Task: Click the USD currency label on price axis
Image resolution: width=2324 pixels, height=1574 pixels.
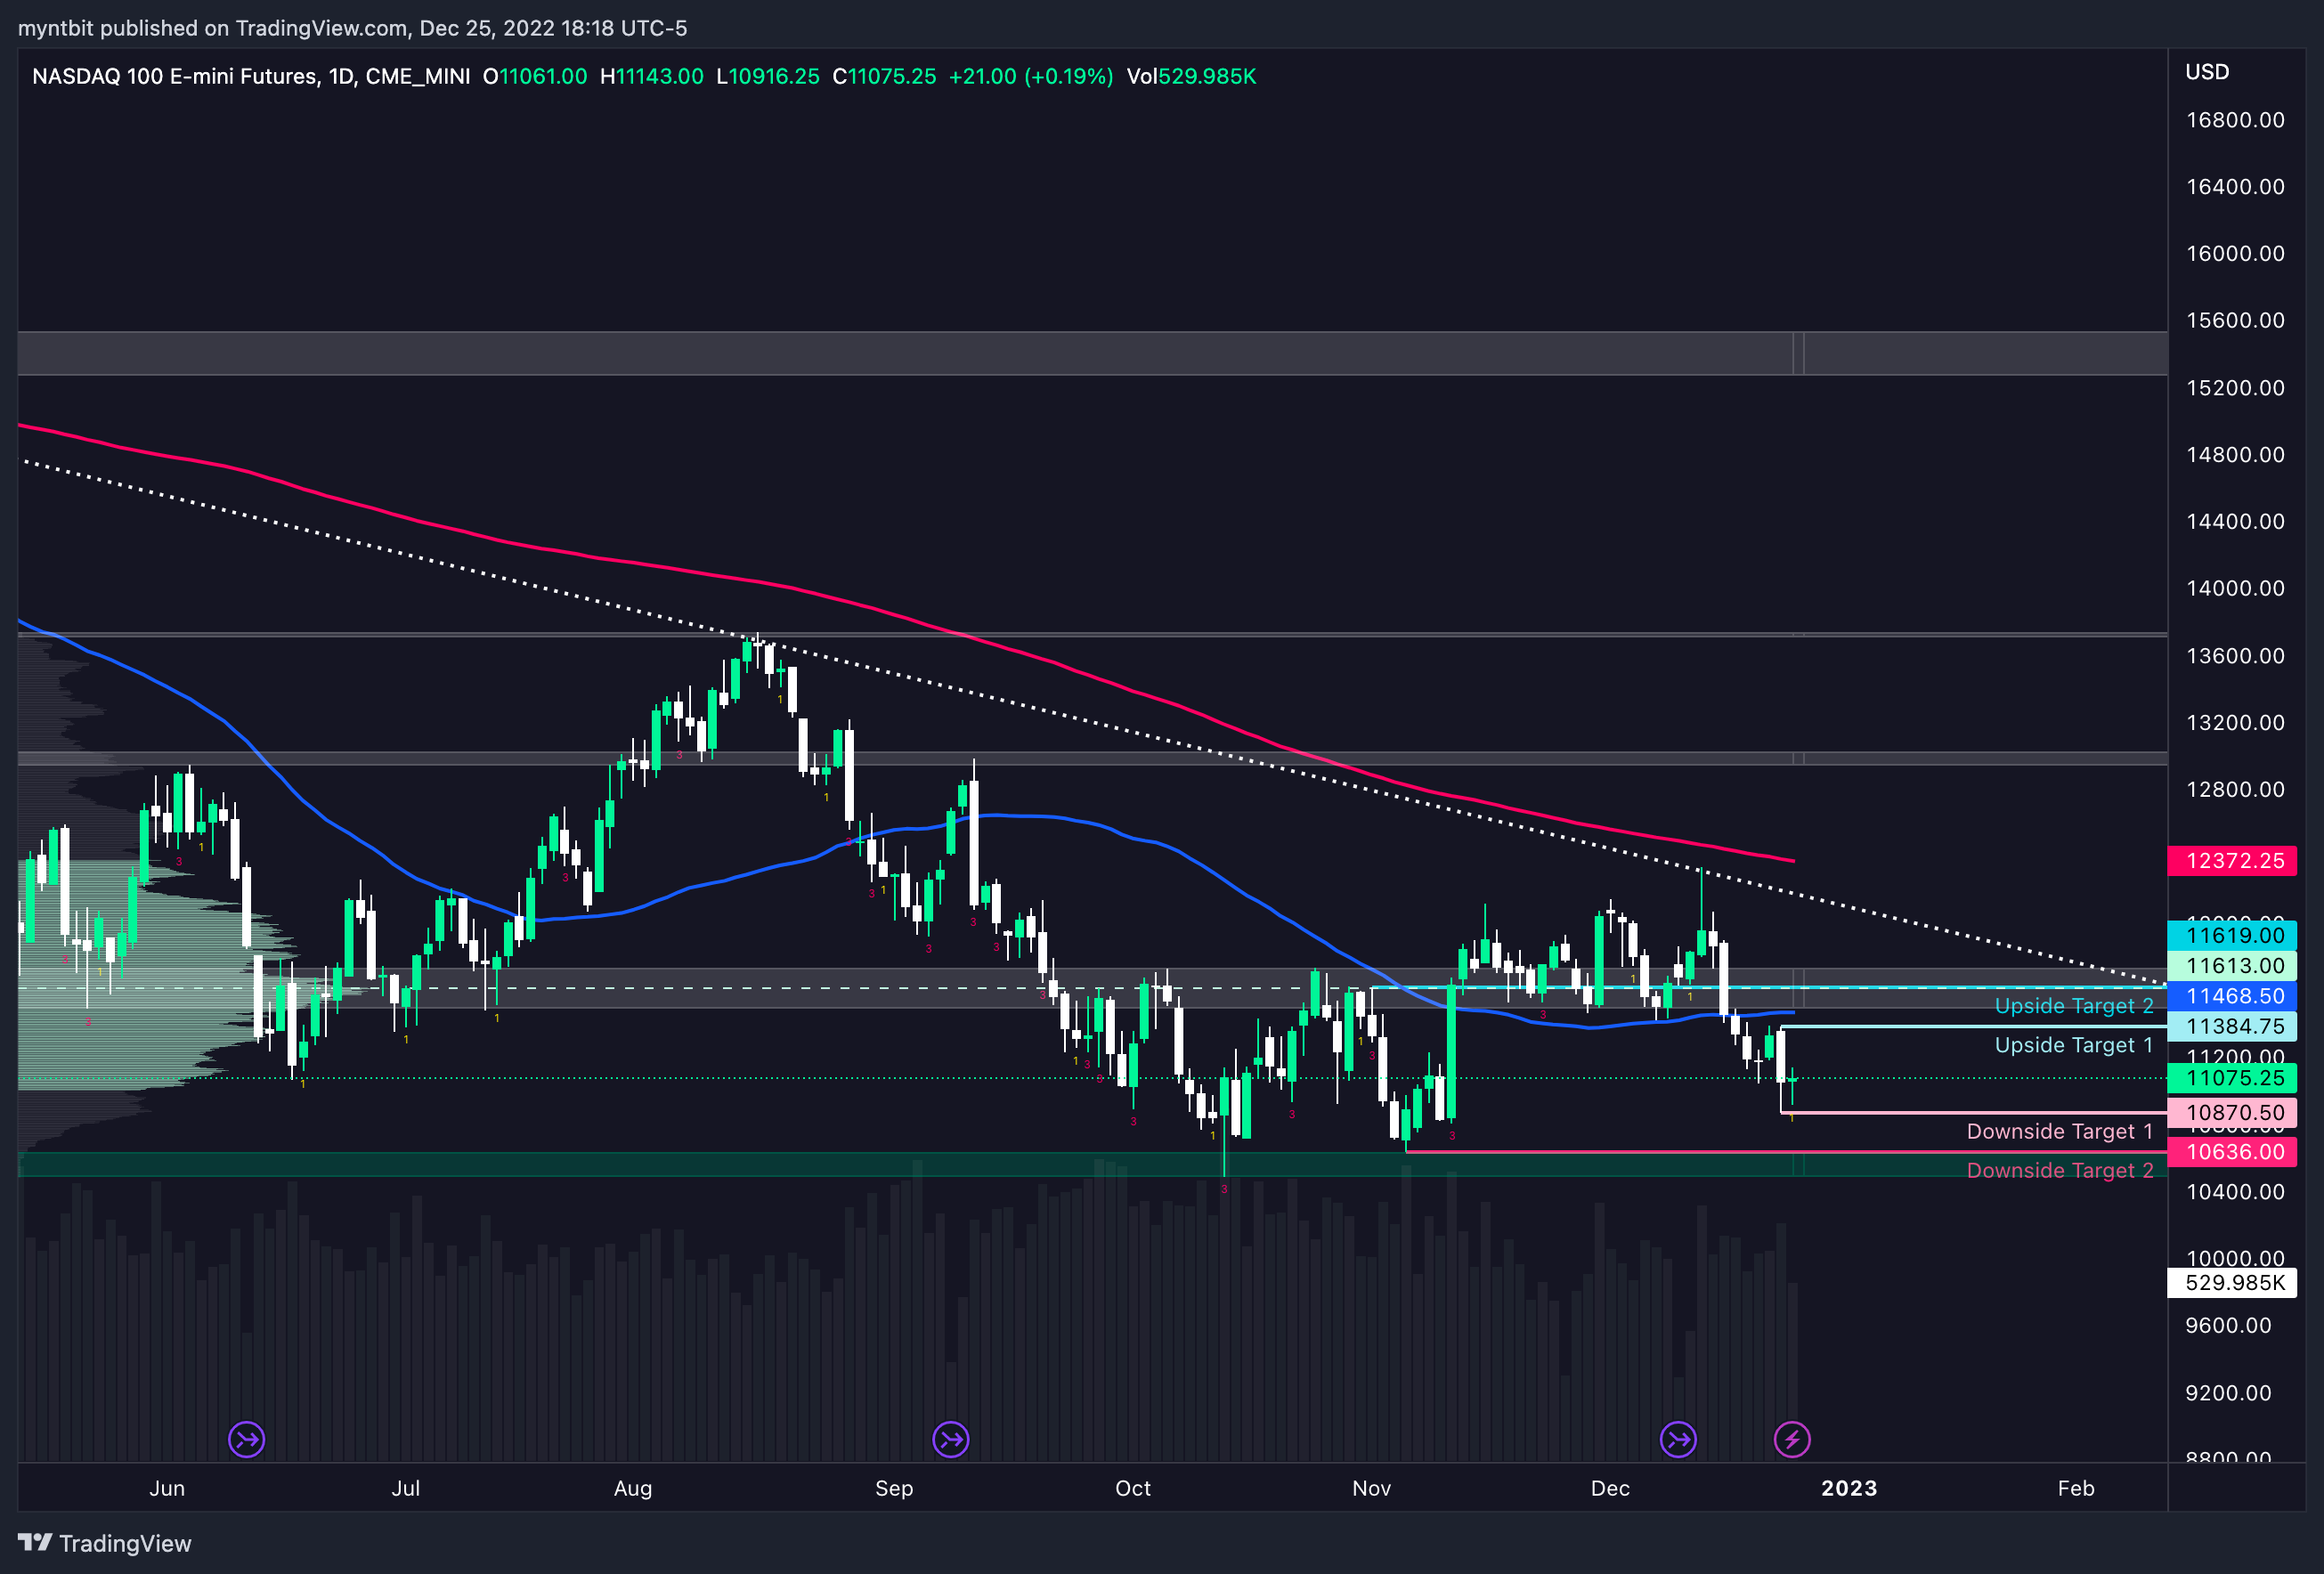Action: tap(2207, 72)
